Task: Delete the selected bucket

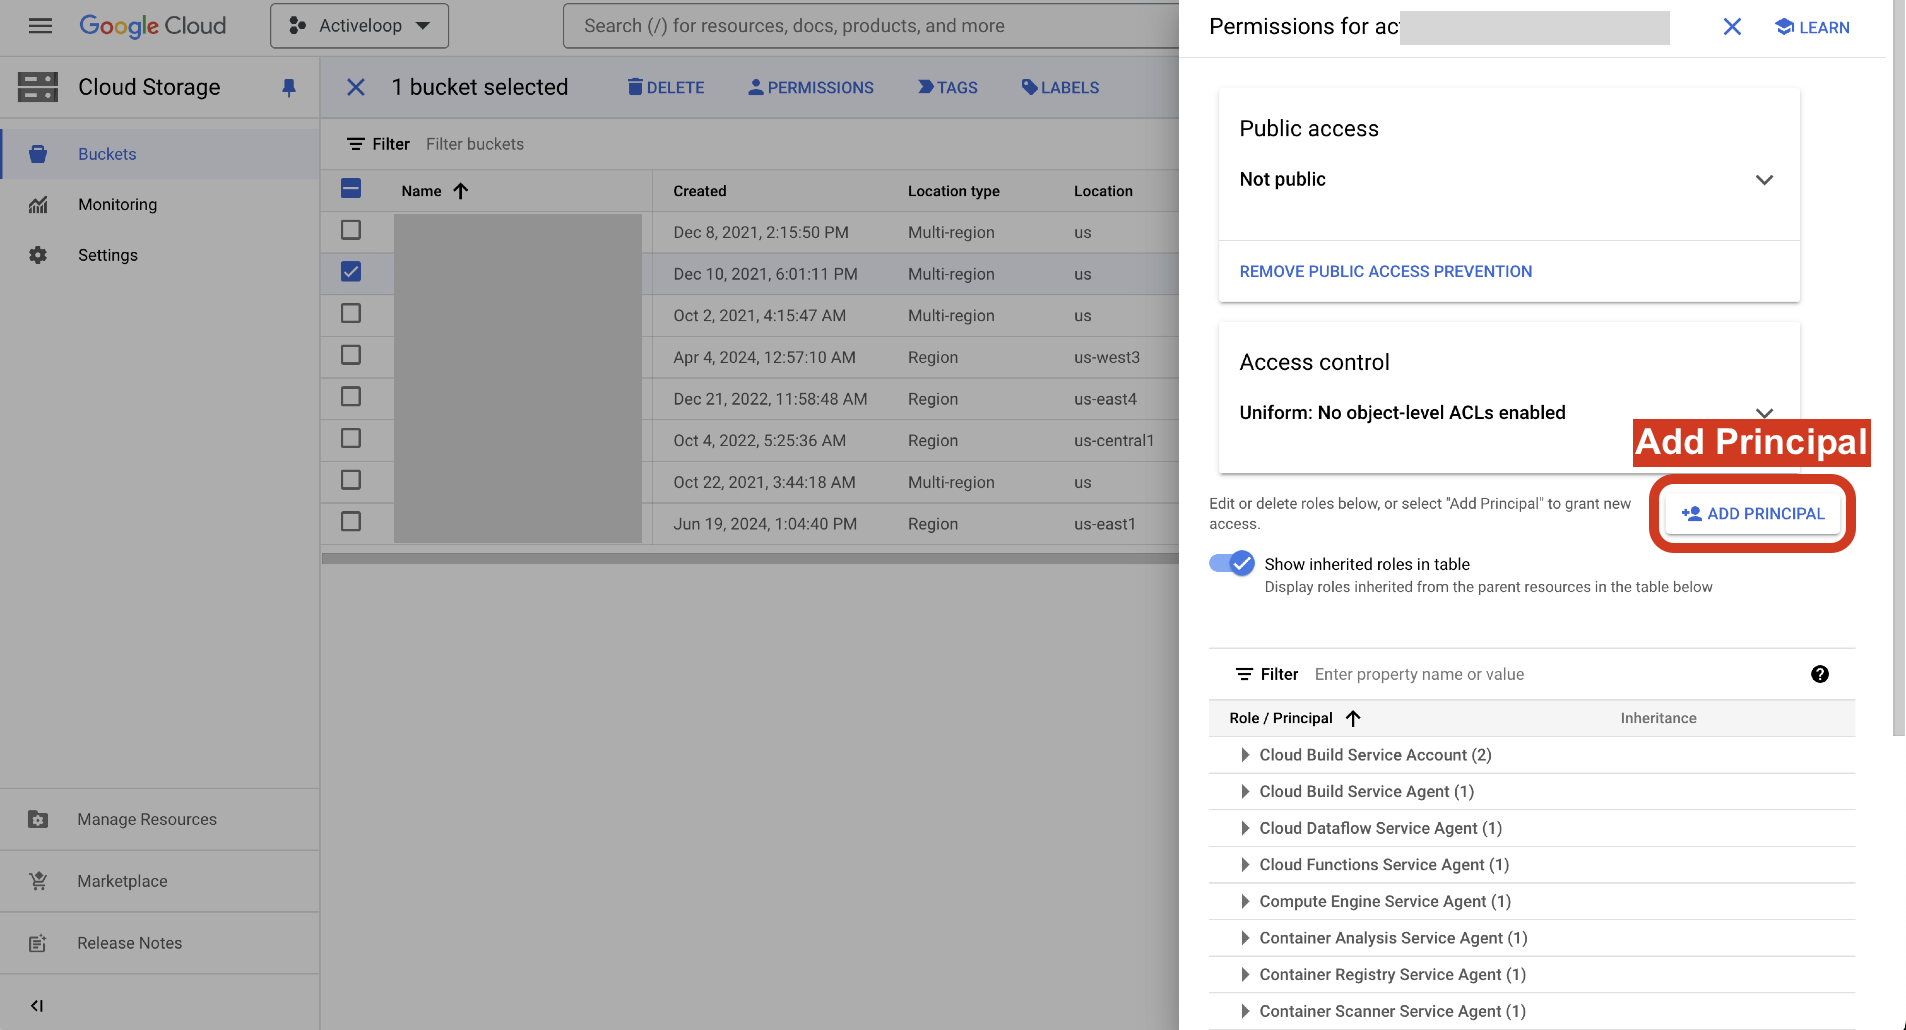Action: (665, 88)
